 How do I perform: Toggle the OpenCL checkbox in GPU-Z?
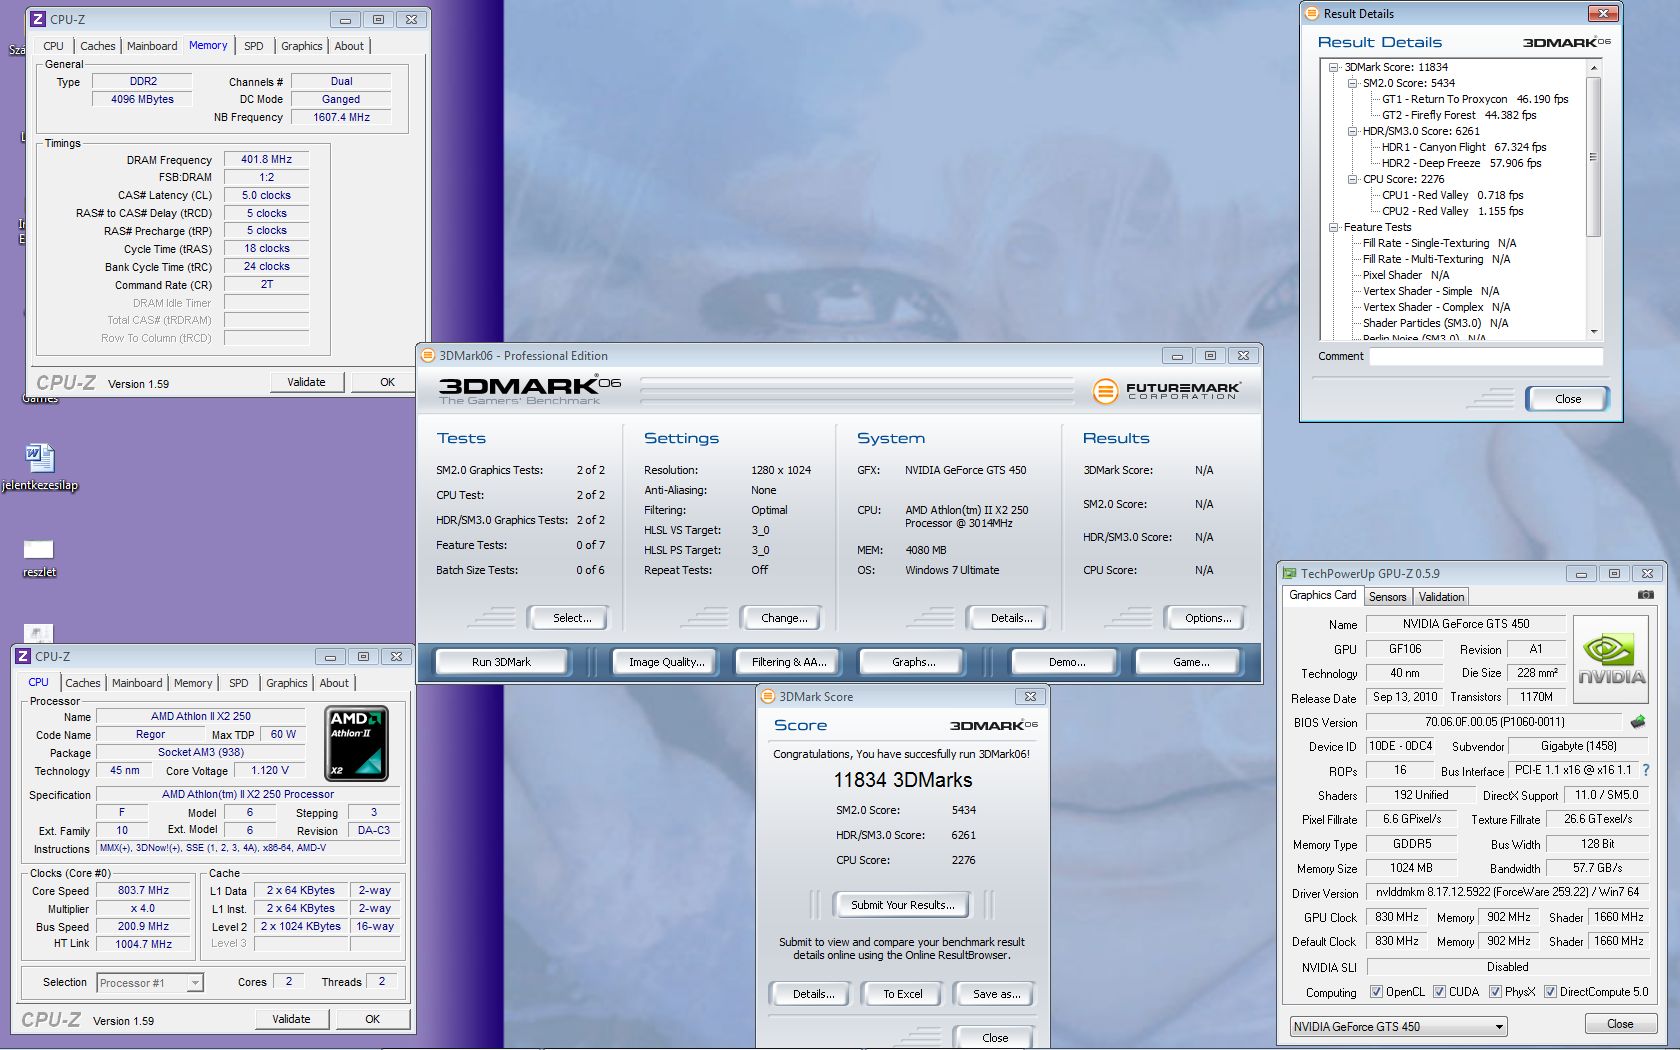(x=1376, y=992)
